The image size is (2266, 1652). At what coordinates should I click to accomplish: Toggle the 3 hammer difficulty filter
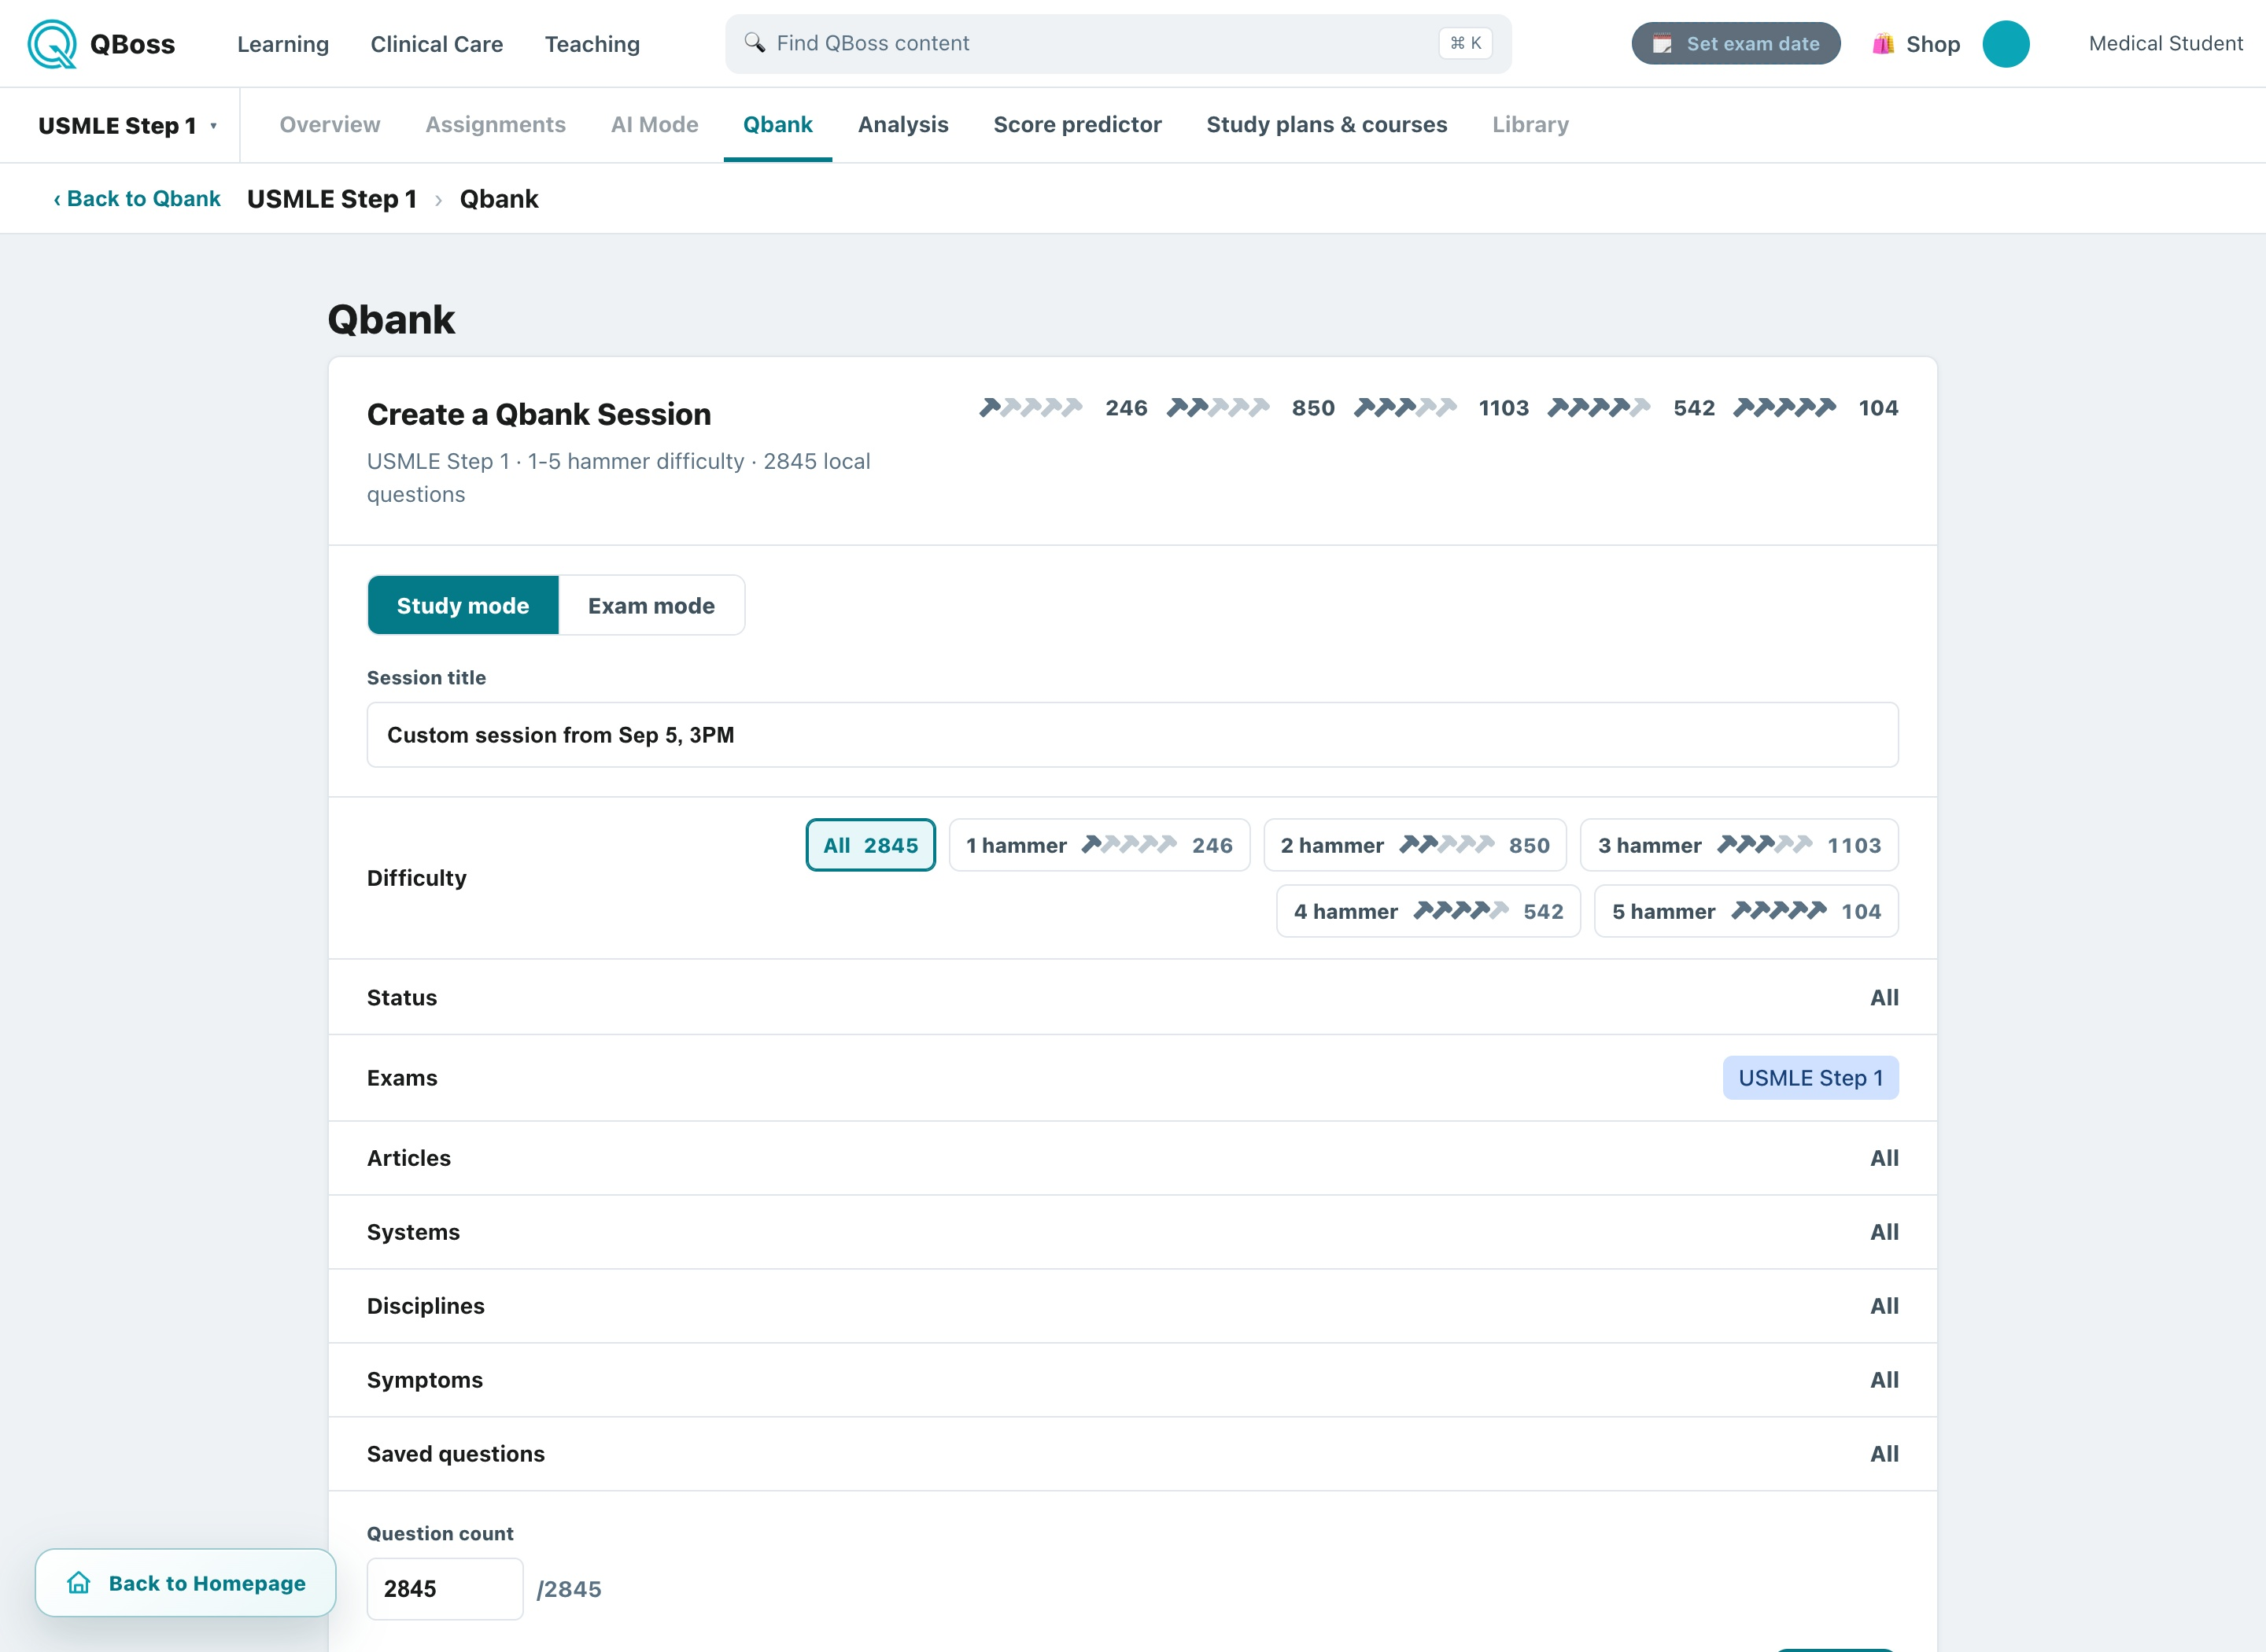[x=1740, y=845]
